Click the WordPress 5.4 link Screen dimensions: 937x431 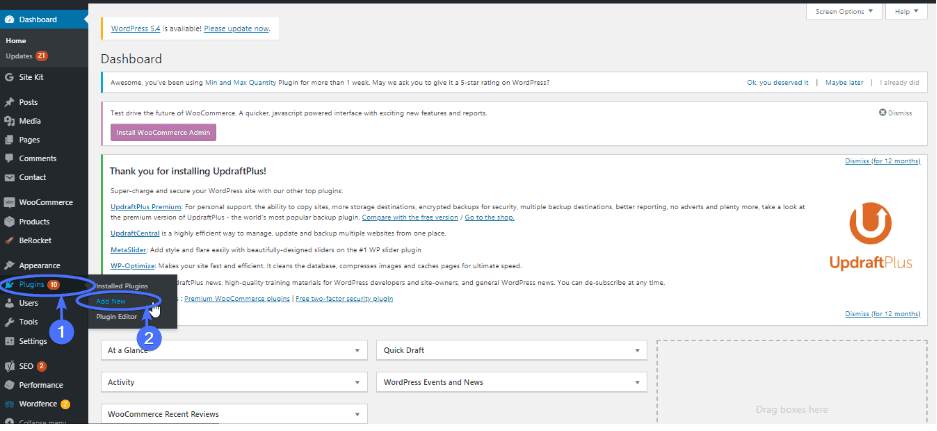tap(137, 28)
